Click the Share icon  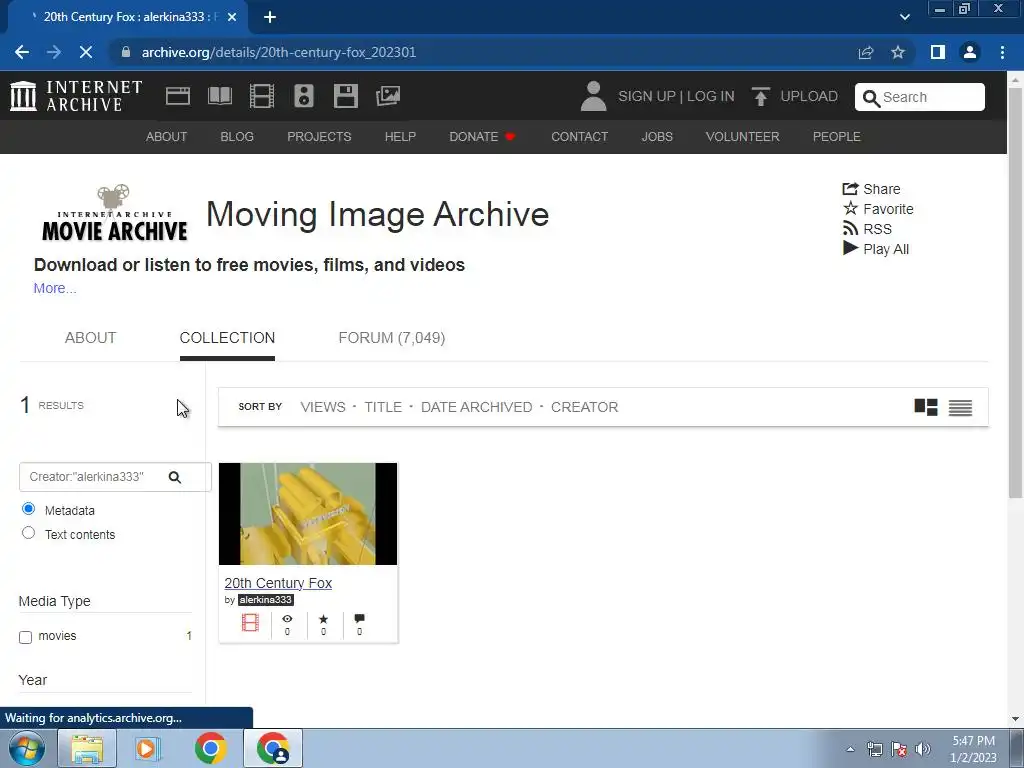tap(850, 189)
